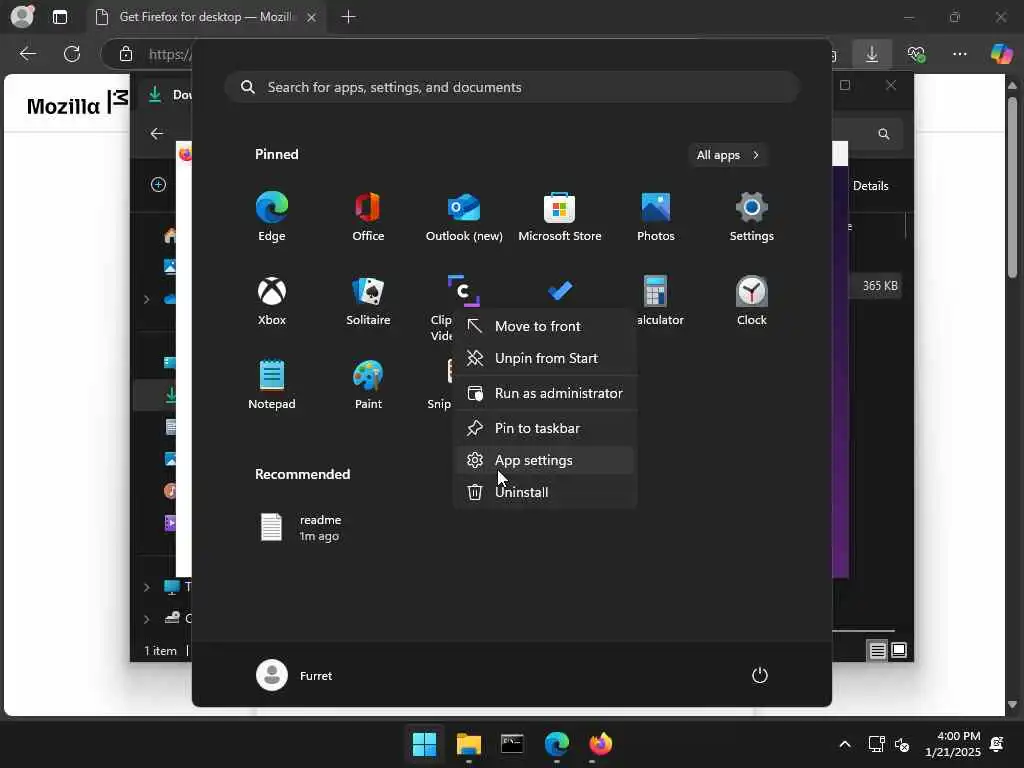
Task: Choose Run as administrator
Action: pyautogui.click(x=545, y=393)
